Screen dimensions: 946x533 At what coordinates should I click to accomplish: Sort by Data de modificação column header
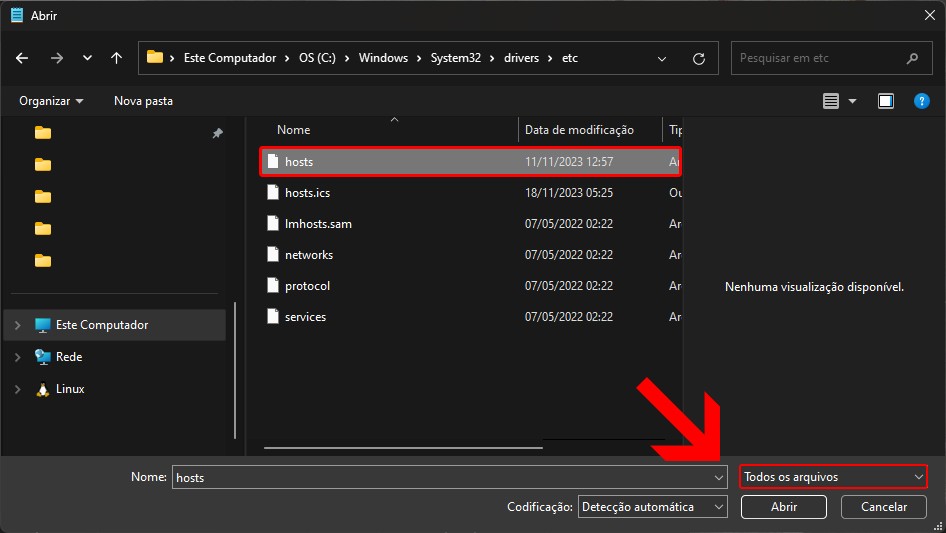(579, 130)
